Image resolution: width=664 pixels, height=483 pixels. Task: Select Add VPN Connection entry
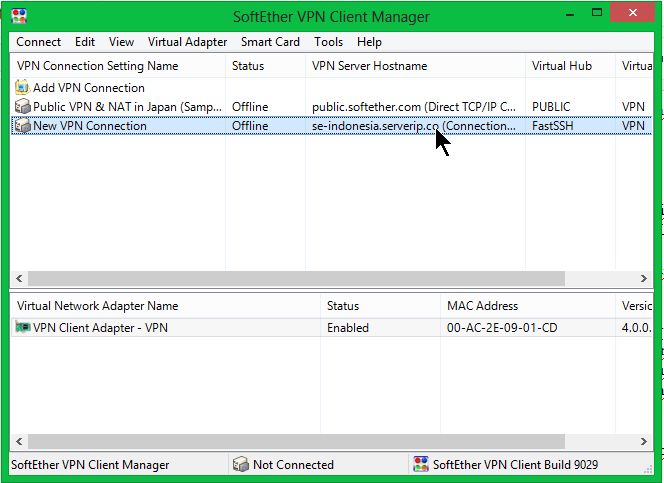(89, 88)
